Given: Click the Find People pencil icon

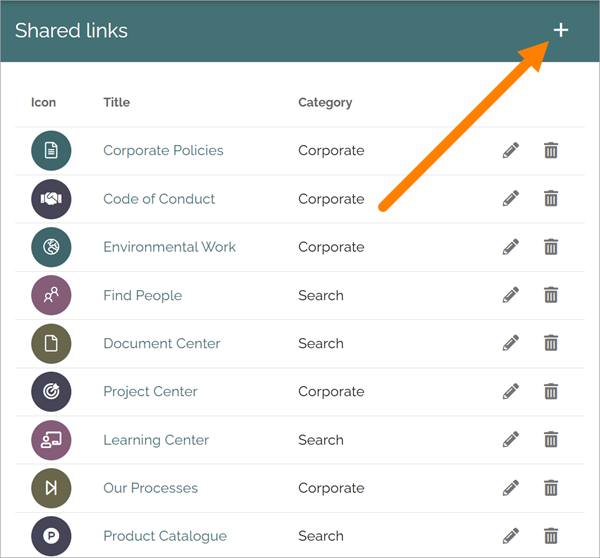Looking at the screenshot, I should 511,295.
